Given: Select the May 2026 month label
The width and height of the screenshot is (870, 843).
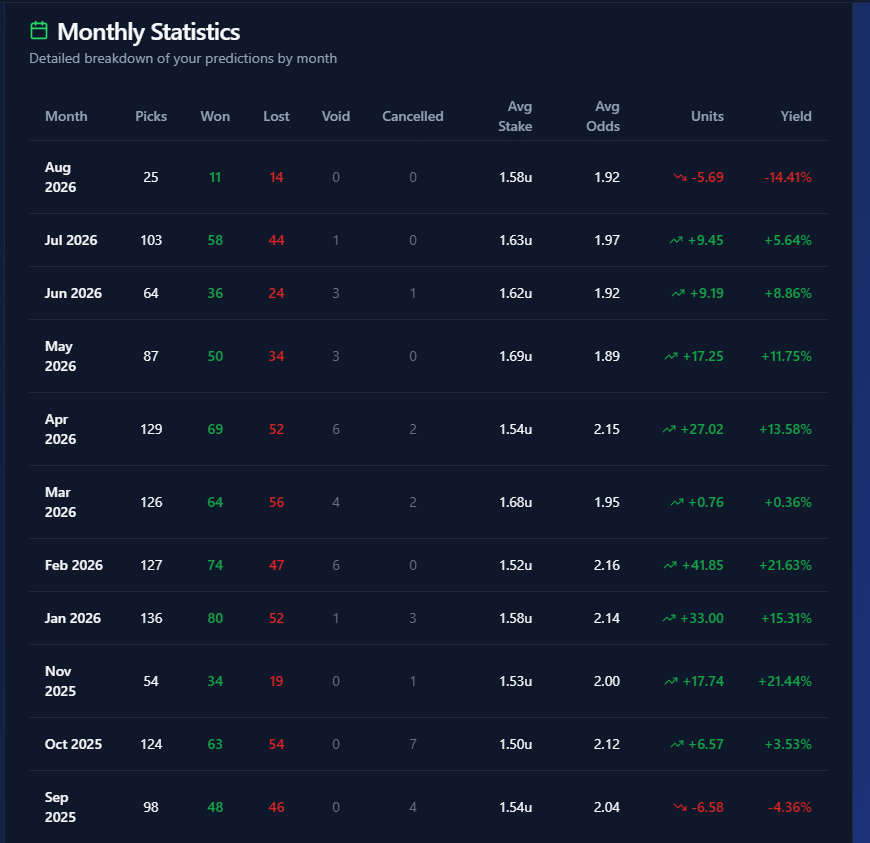Looking at the screenshot, I should click(x=60, y=356).
